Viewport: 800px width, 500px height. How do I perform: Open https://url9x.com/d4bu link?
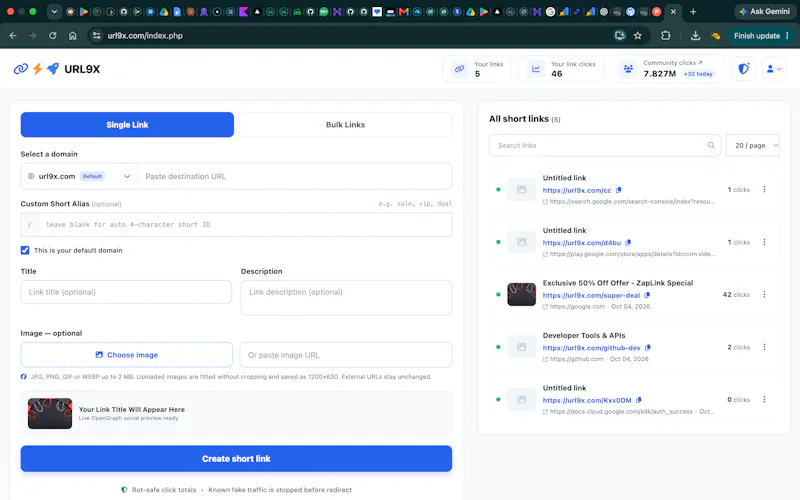coord(582,243)
